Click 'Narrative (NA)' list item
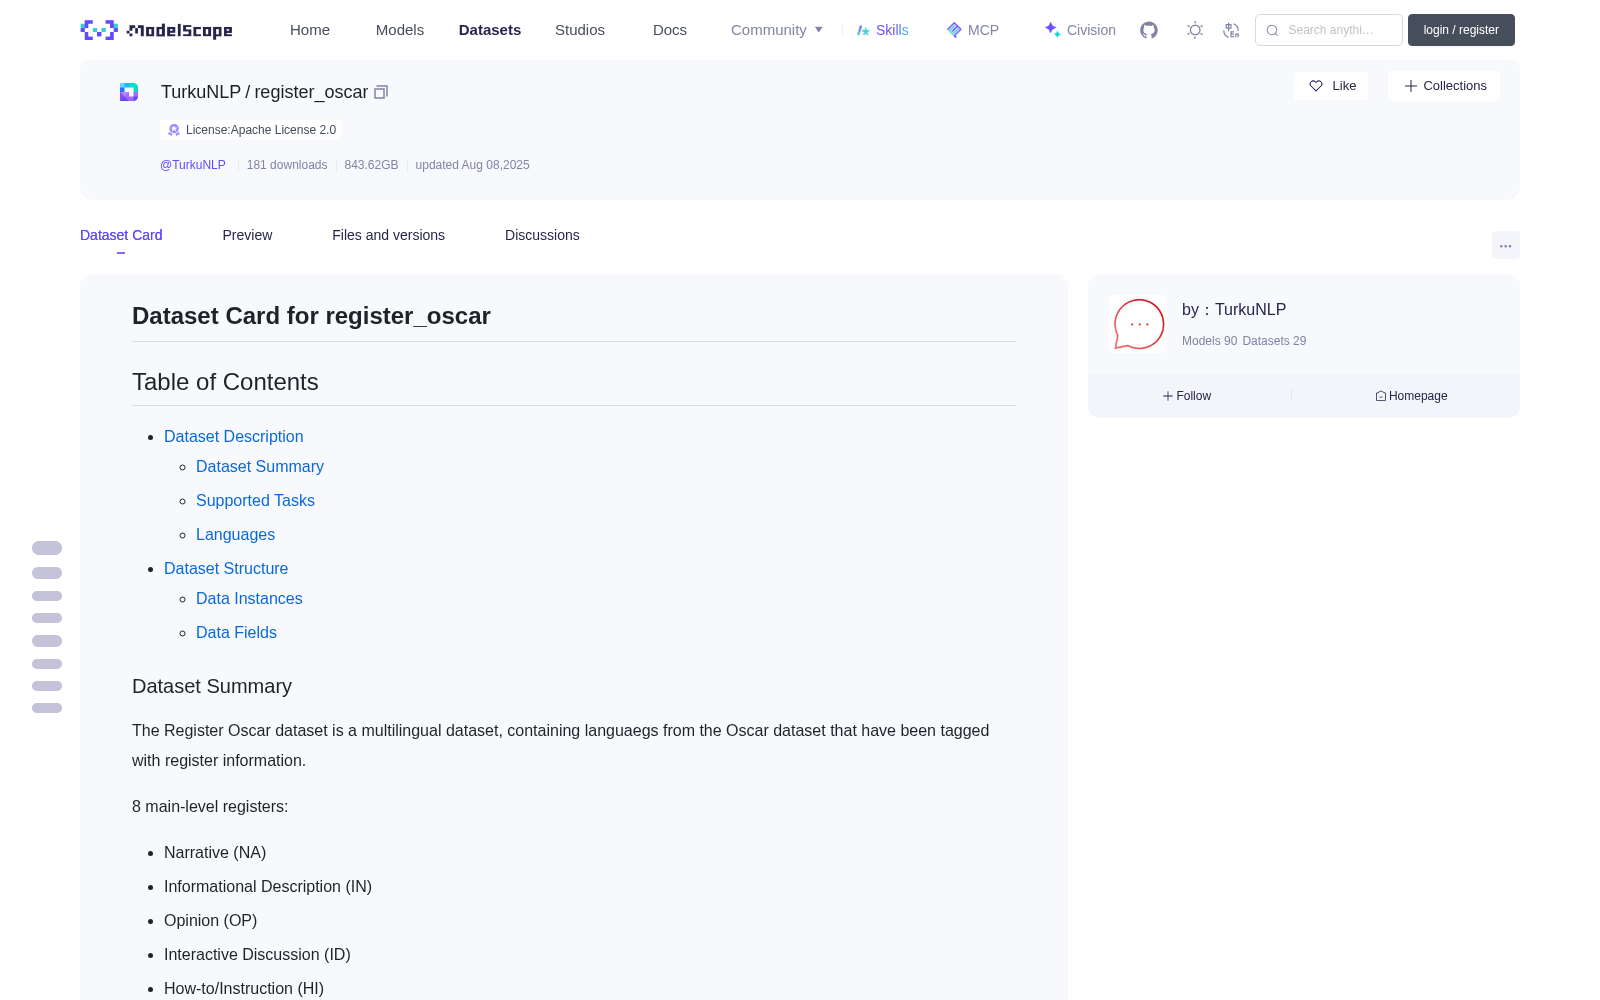This screenshot has width=1600, height=1000. (215, 852)
